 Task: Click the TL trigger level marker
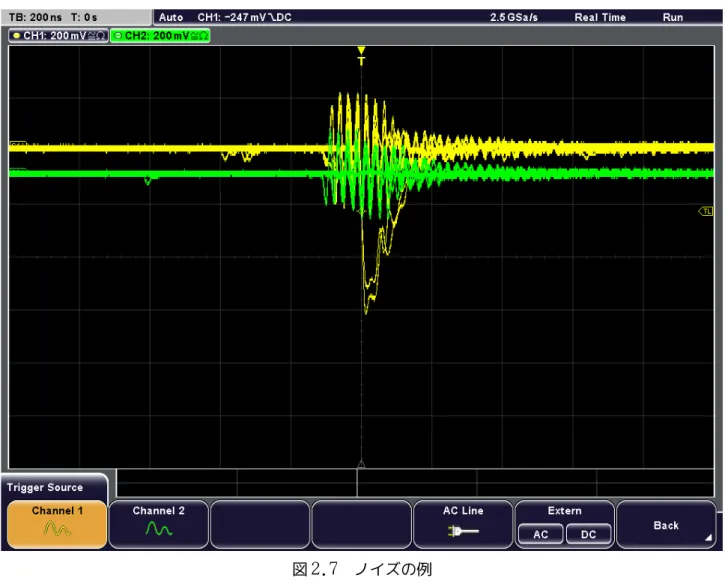pos(706,211)
